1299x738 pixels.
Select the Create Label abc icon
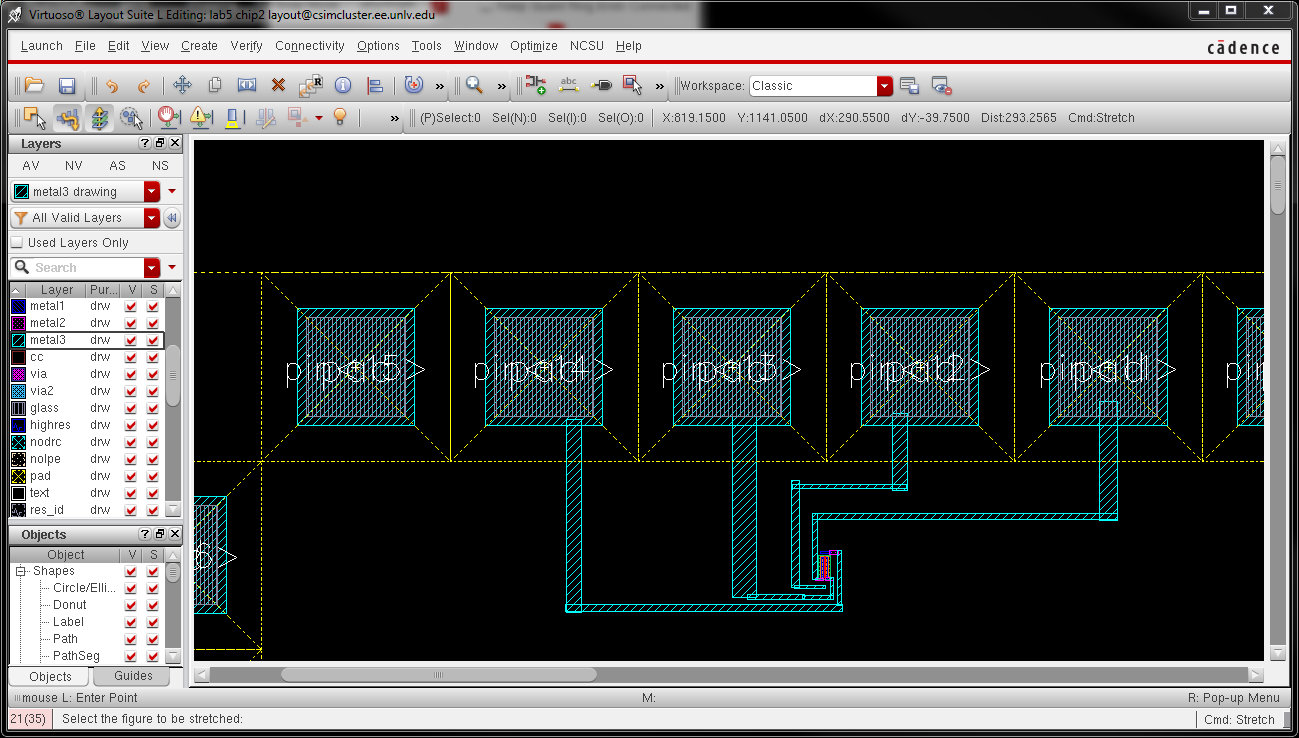(x=569, y=86)
